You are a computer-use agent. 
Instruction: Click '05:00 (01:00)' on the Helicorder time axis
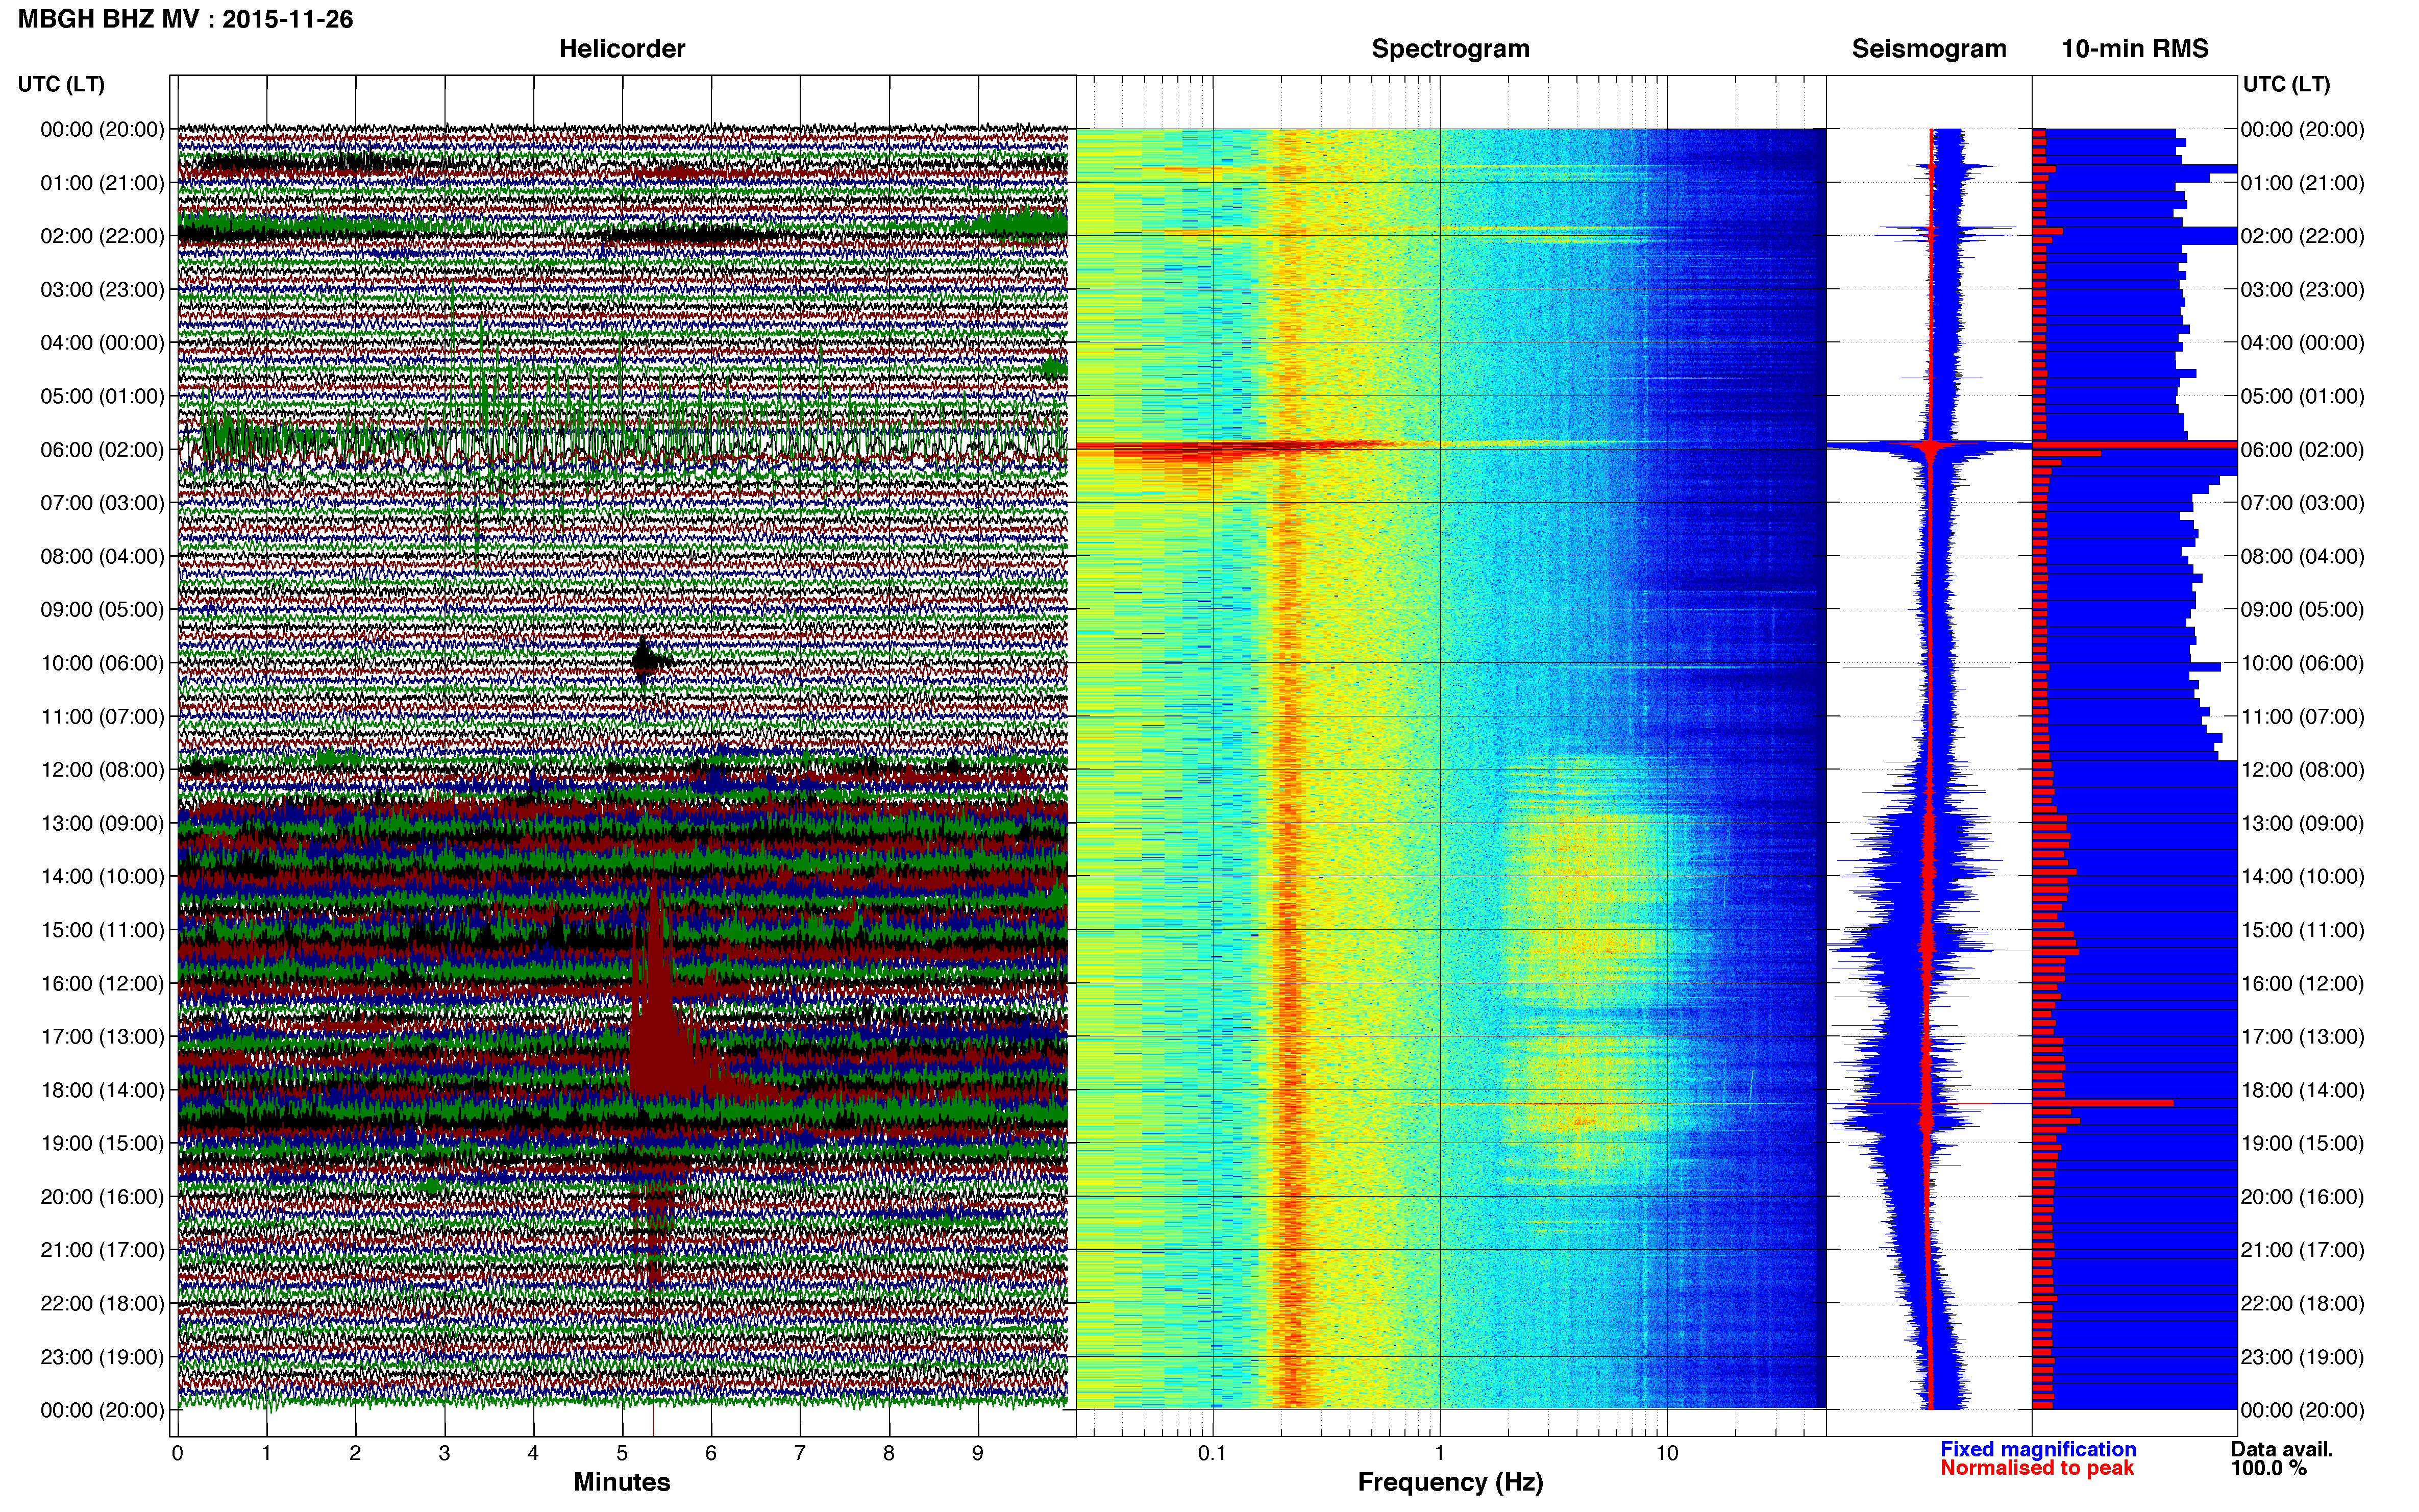click(102, 396)
